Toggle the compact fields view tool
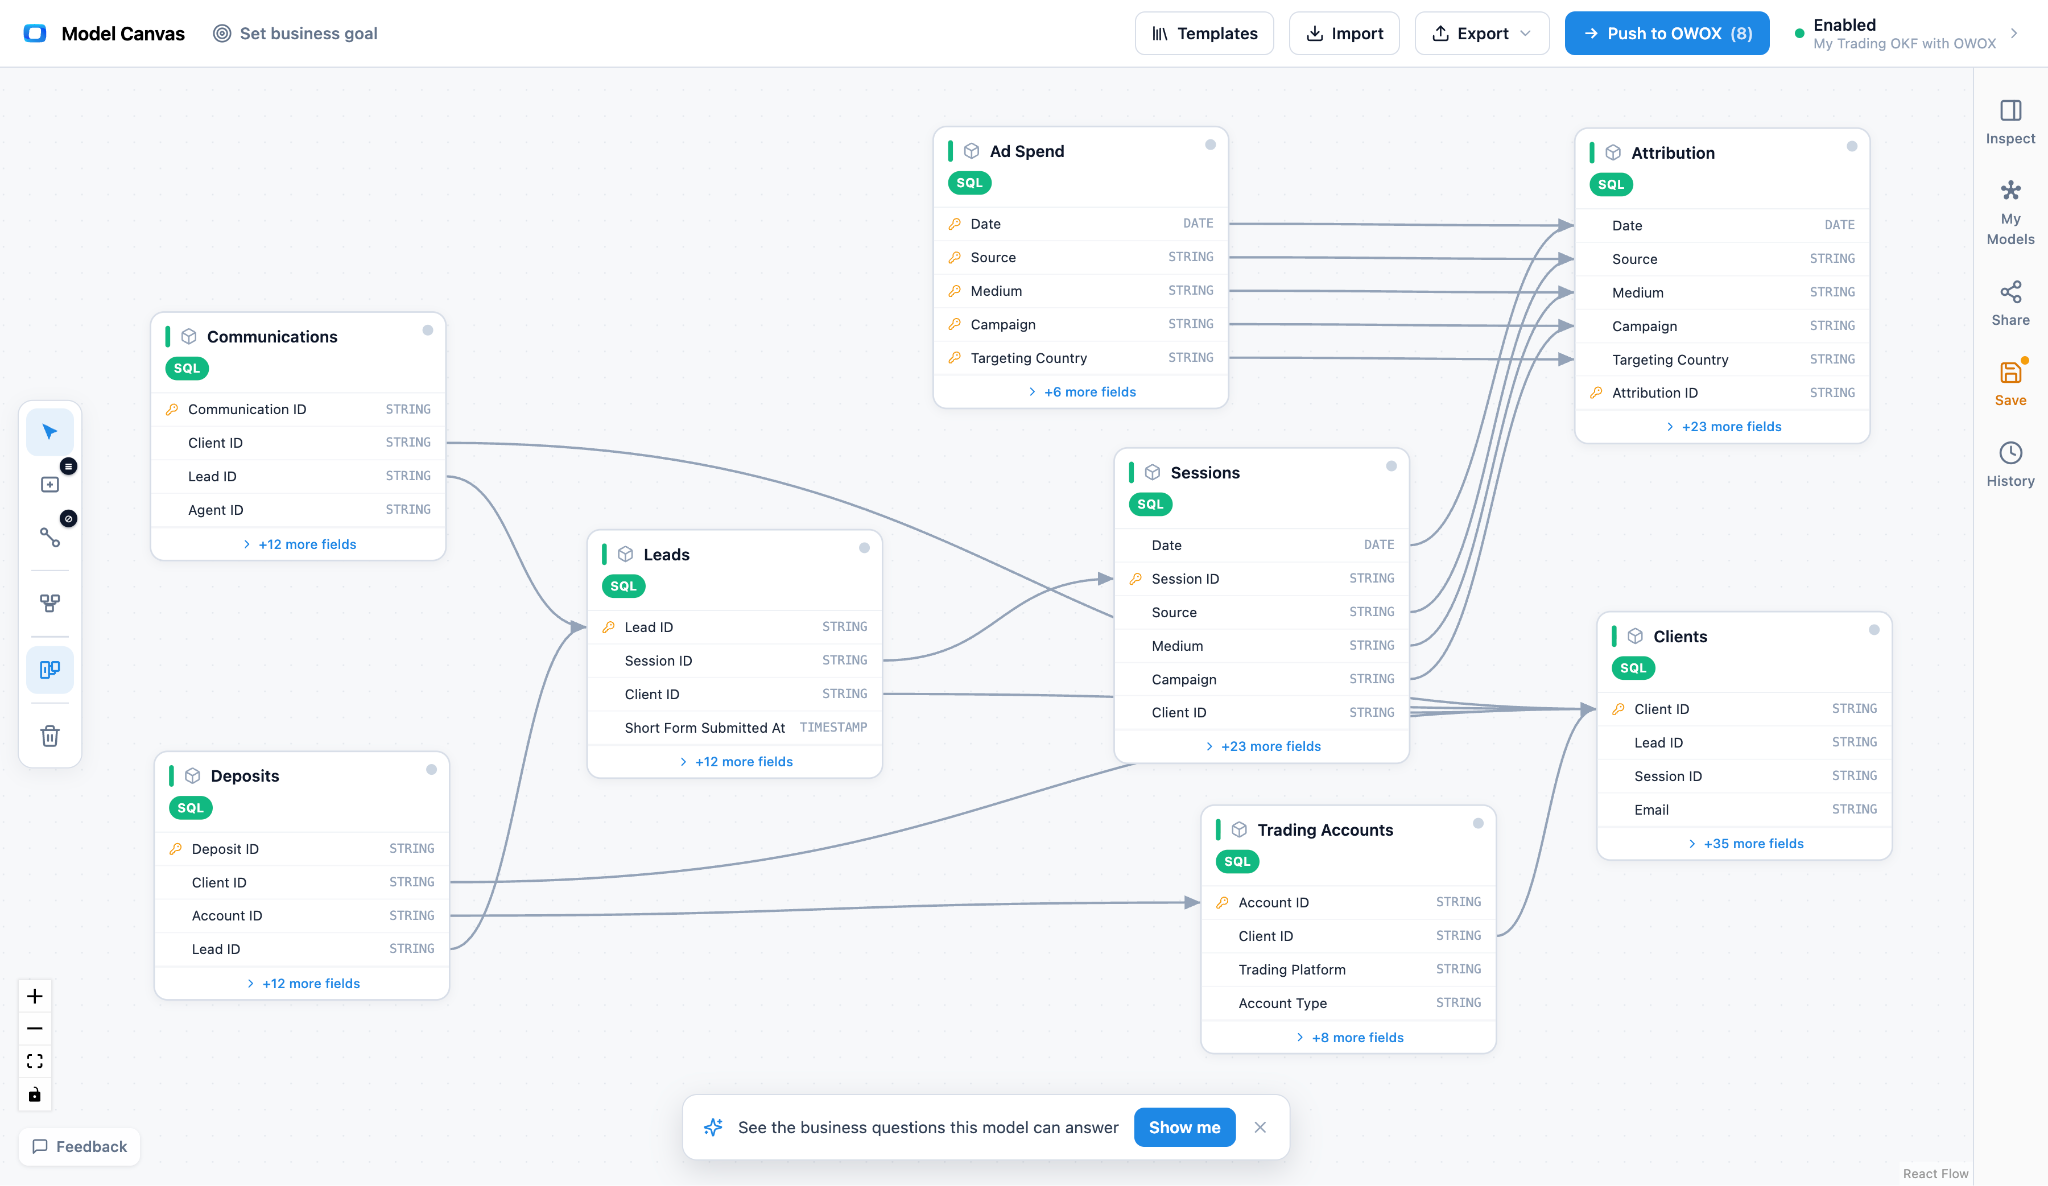 (50, 669)
